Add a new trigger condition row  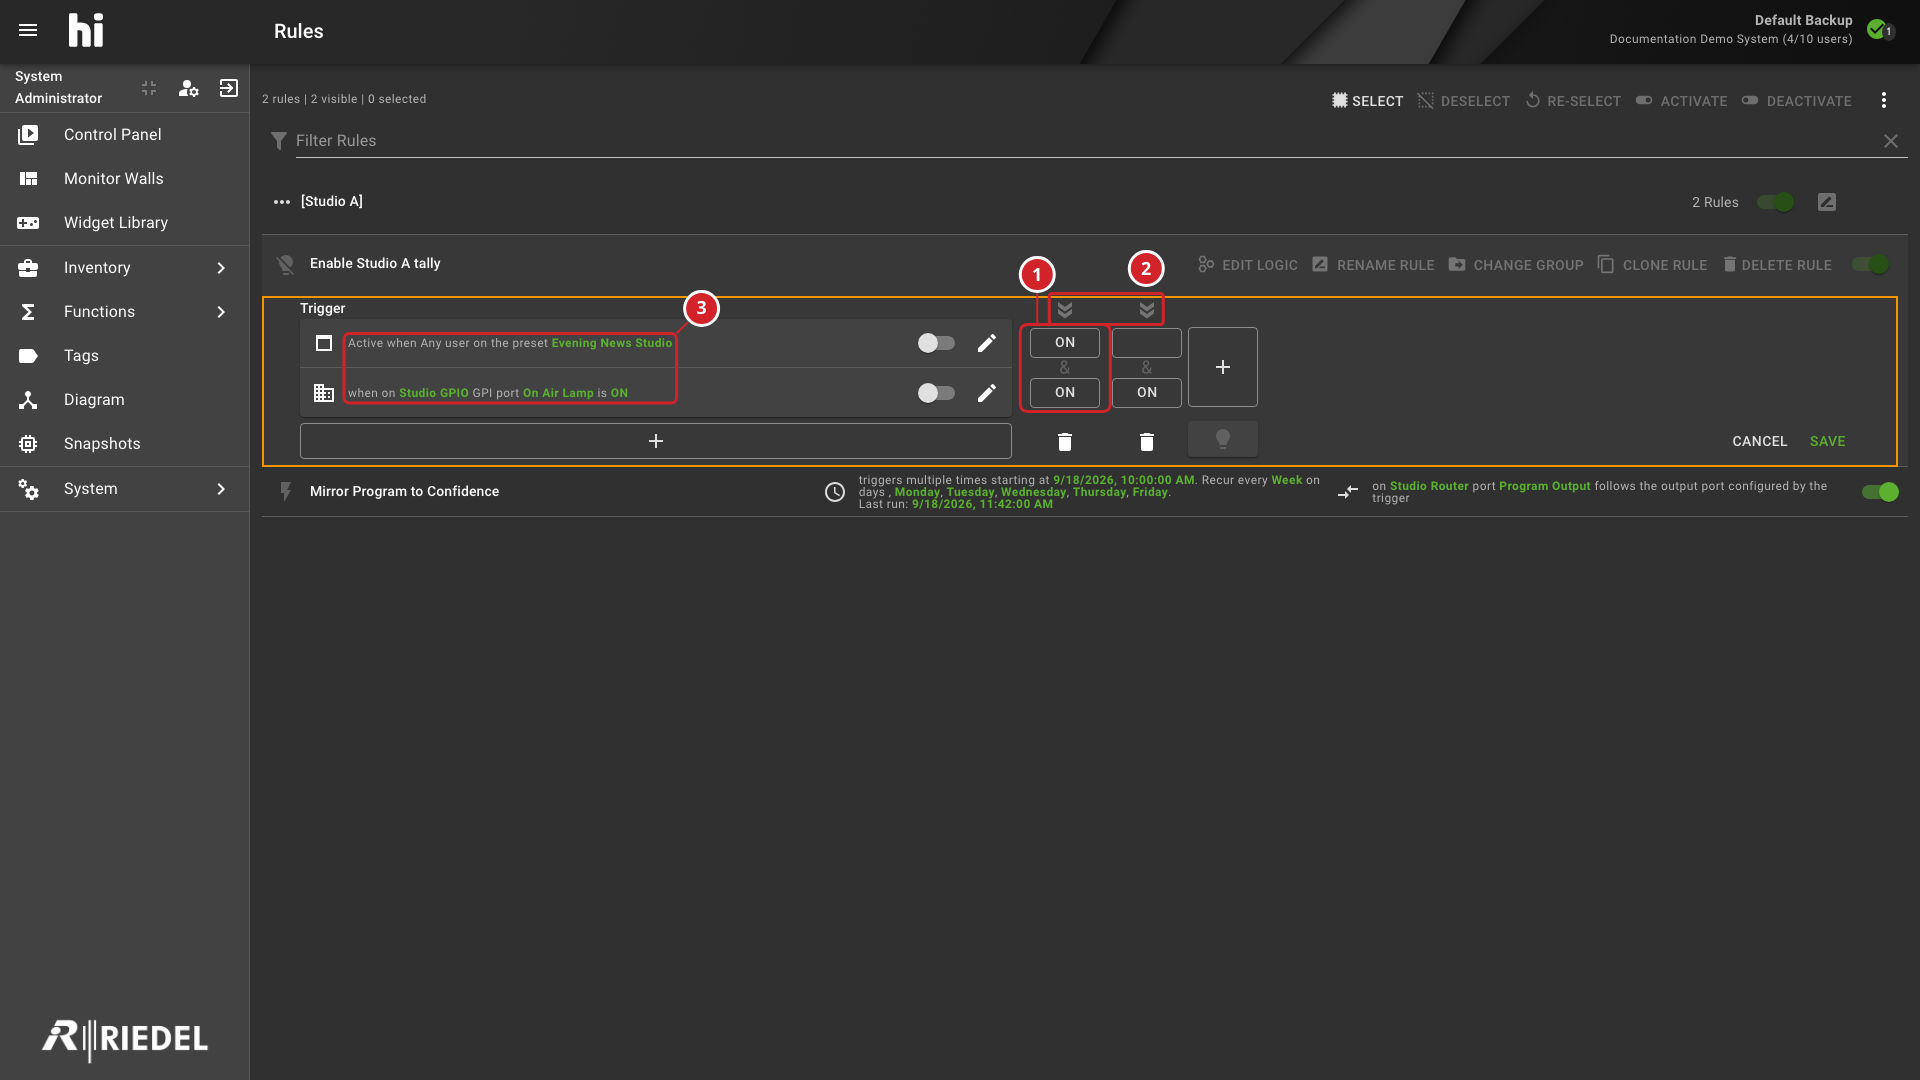656,441
